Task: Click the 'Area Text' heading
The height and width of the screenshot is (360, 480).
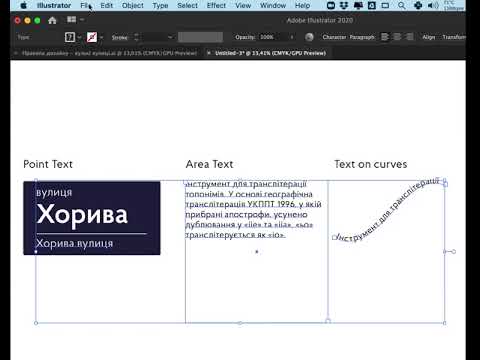Action: (209, 164)
